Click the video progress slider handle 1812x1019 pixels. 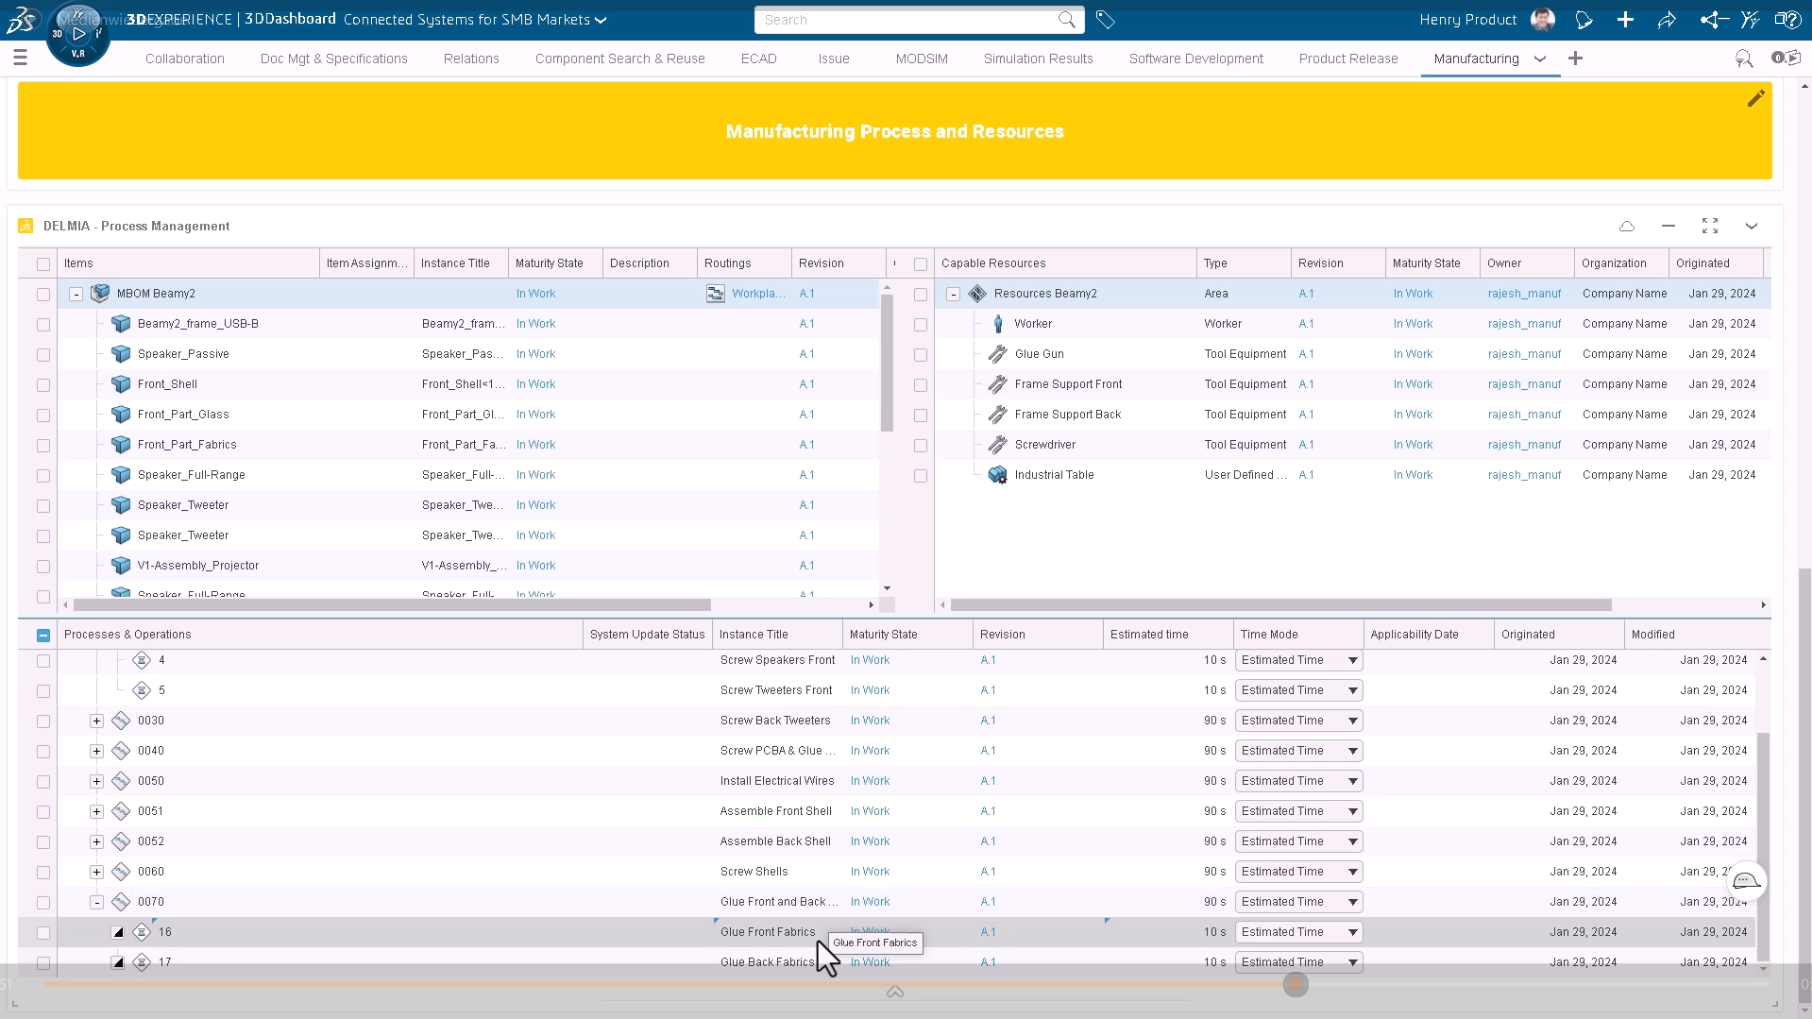[1295, 985]
